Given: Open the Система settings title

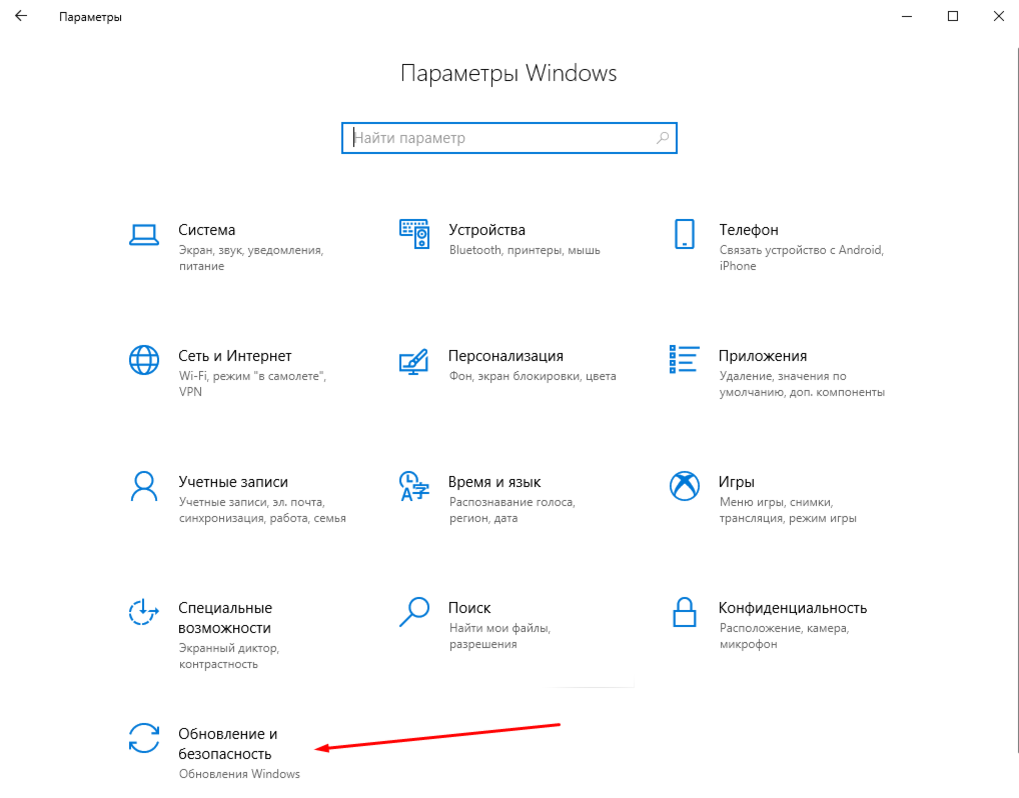Looking at the screenshot, I should click(x=207, y=230).
